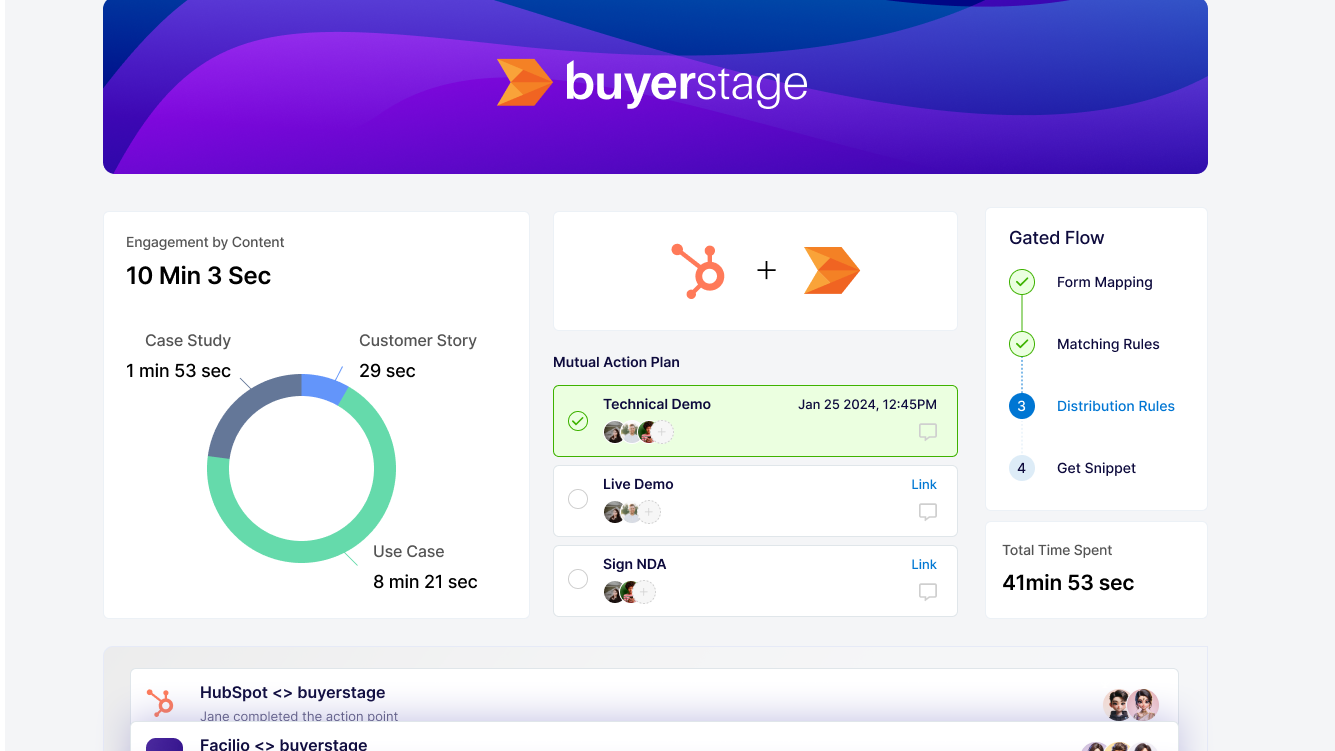
Task: Mark the Live Demo task as complete
Action: click(578, 499)
